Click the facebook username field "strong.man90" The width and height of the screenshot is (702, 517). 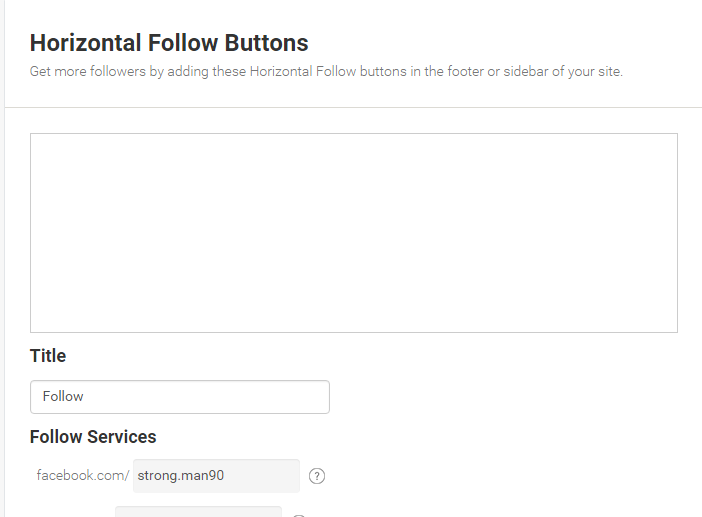coord(216,476)
